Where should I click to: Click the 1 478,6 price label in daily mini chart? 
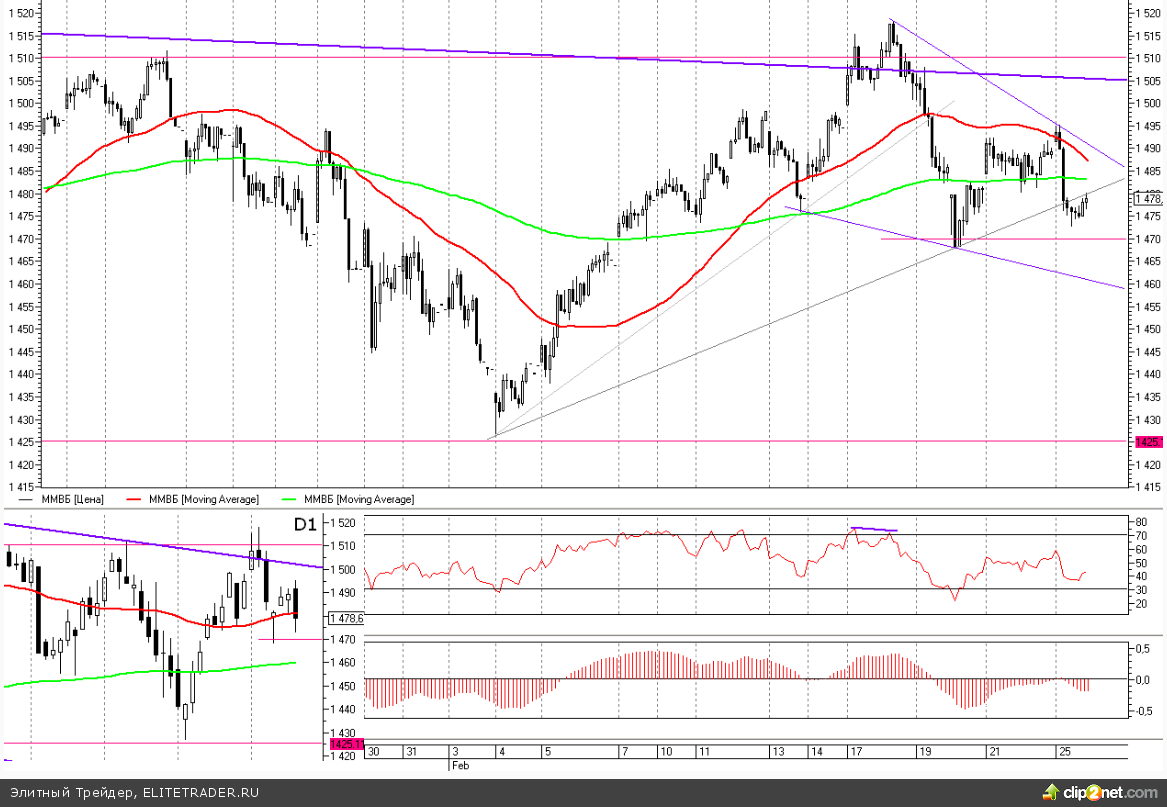pyautogui.click(x=346, y=618)
